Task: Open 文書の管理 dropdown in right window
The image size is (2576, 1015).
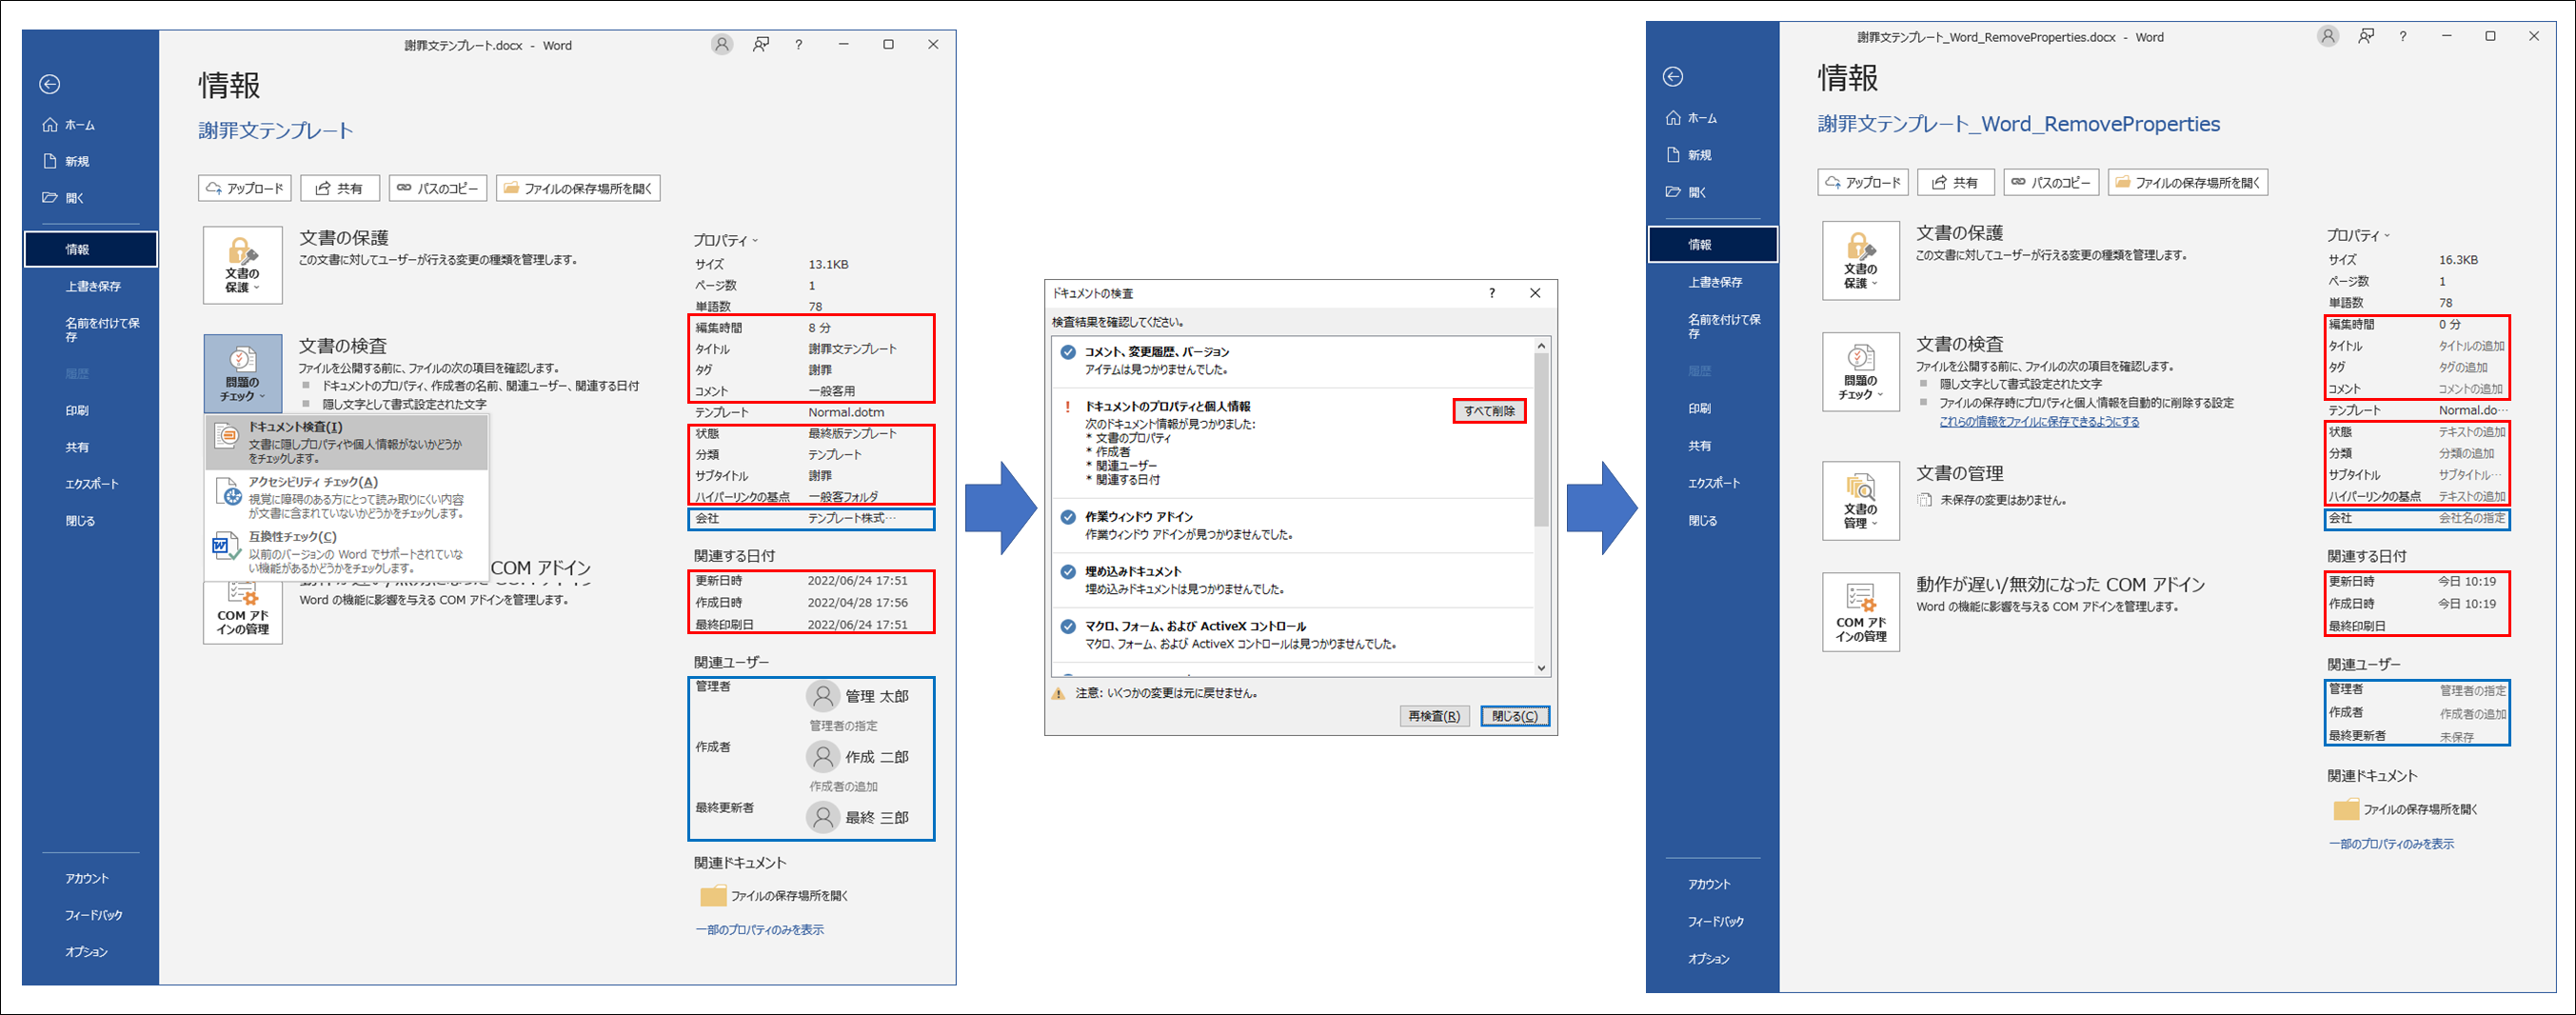Action: coord(1860,501)
